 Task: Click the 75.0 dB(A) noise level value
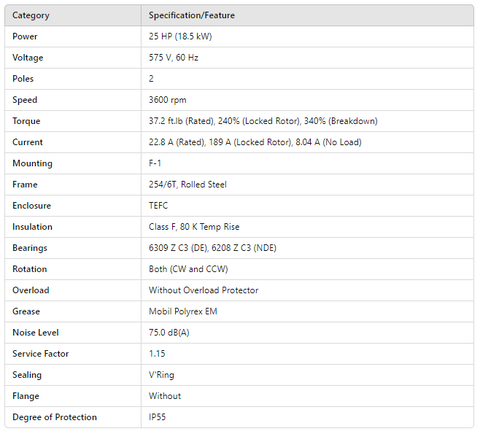[169, 333]
